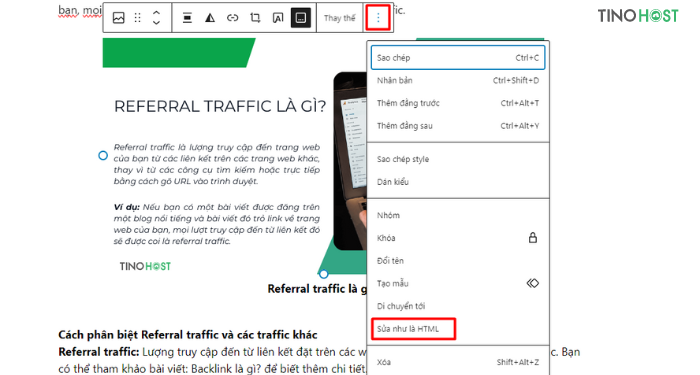Open the three-dot block options menu

pos(378,18)
